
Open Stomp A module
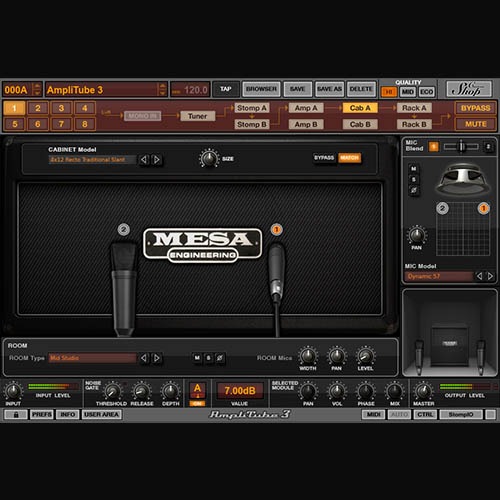[x=252, y=108]
